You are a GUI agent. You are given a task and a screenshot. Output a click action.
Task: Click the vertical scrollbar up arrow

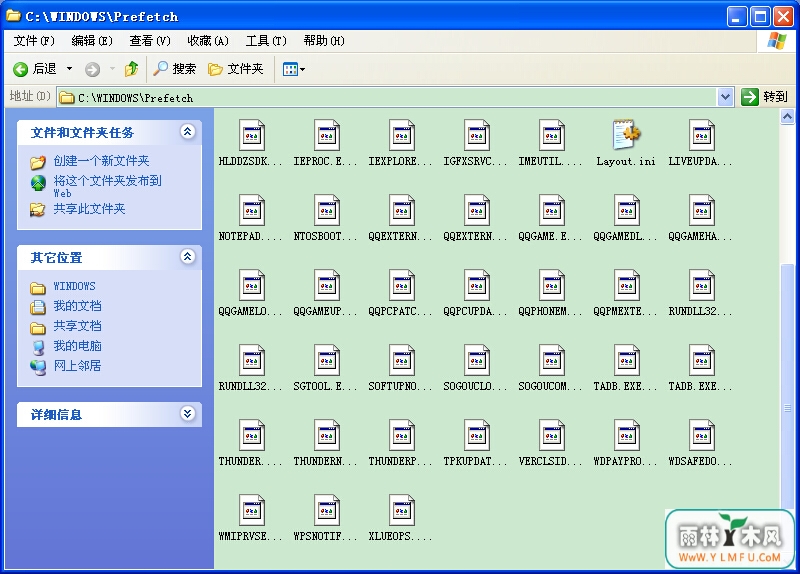[787, 117]
